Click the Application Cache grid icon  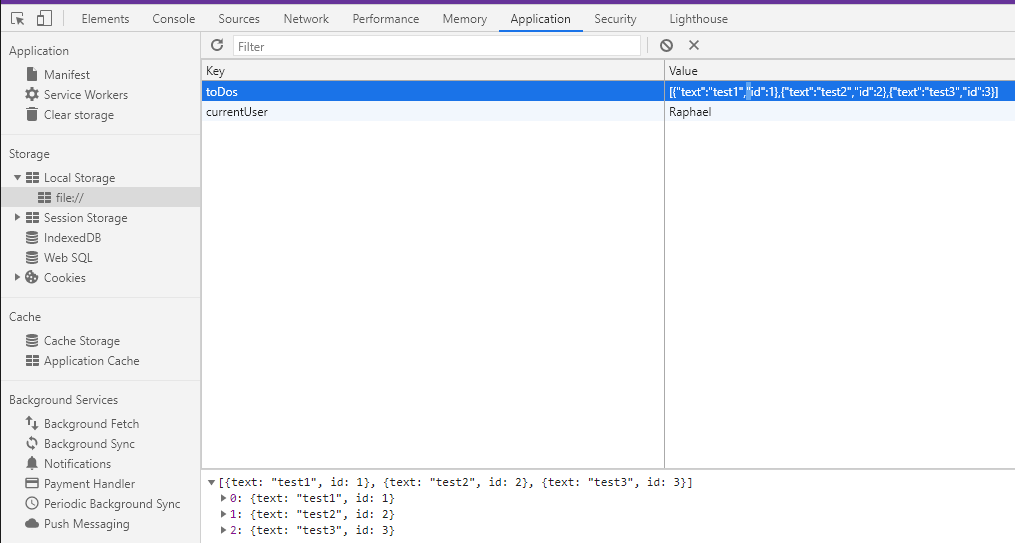(x=32, y=360)
